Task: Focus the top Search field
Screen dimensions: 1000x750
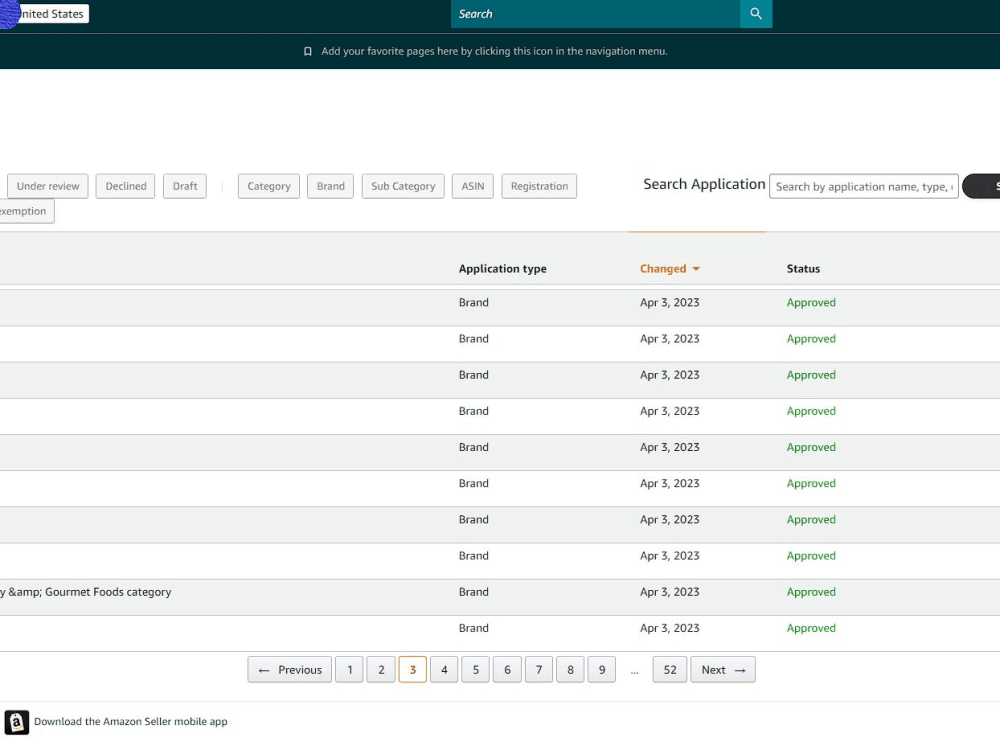Action: (595, 14)
